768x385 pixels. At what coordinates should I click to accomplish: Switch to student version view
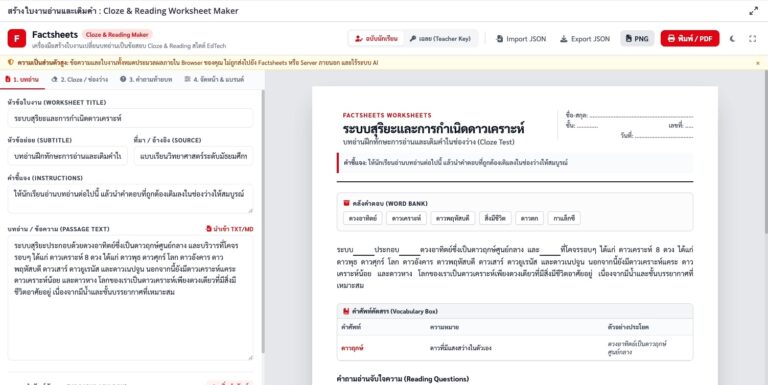tap(376, 39)
